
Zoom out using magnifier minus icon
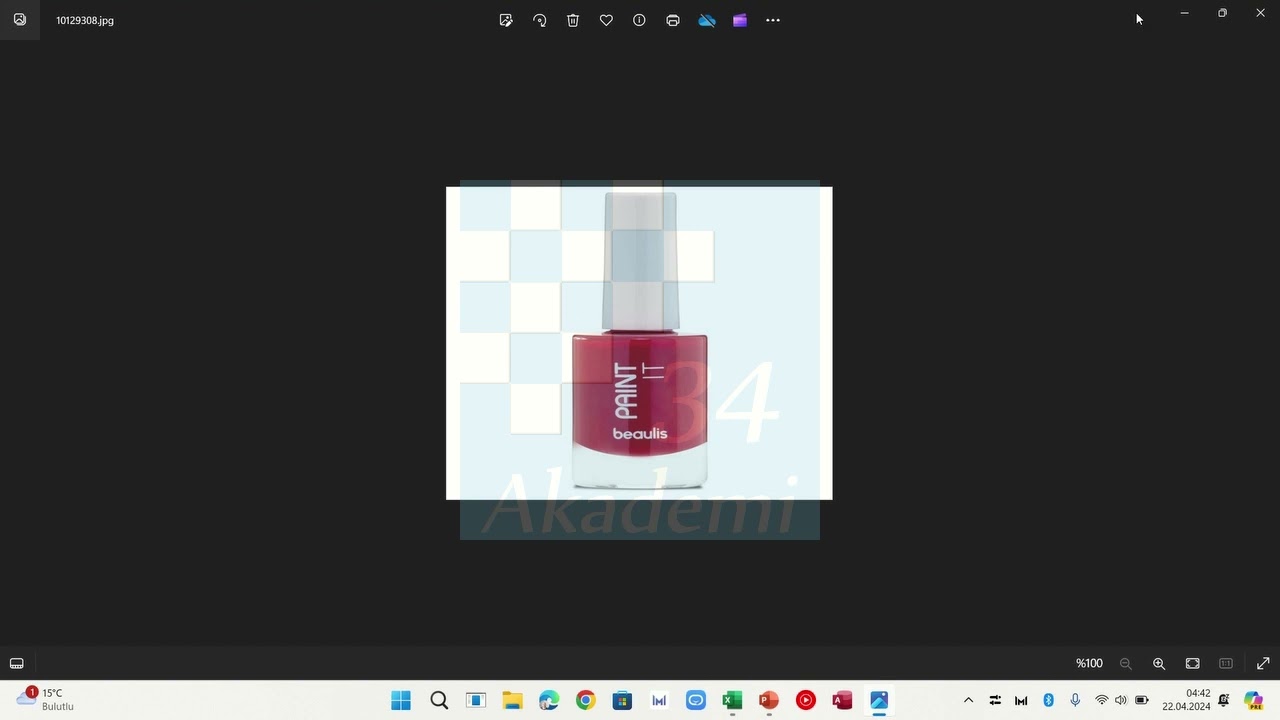[x=1126, y=663]
